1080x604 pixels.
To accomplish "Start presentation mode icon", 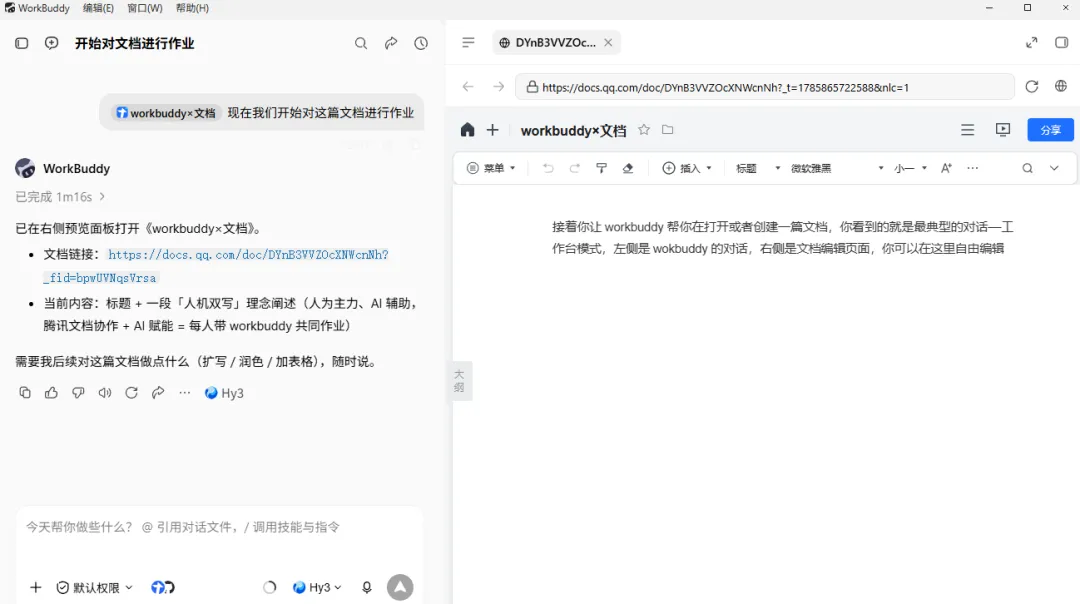I will [1003, 129].
